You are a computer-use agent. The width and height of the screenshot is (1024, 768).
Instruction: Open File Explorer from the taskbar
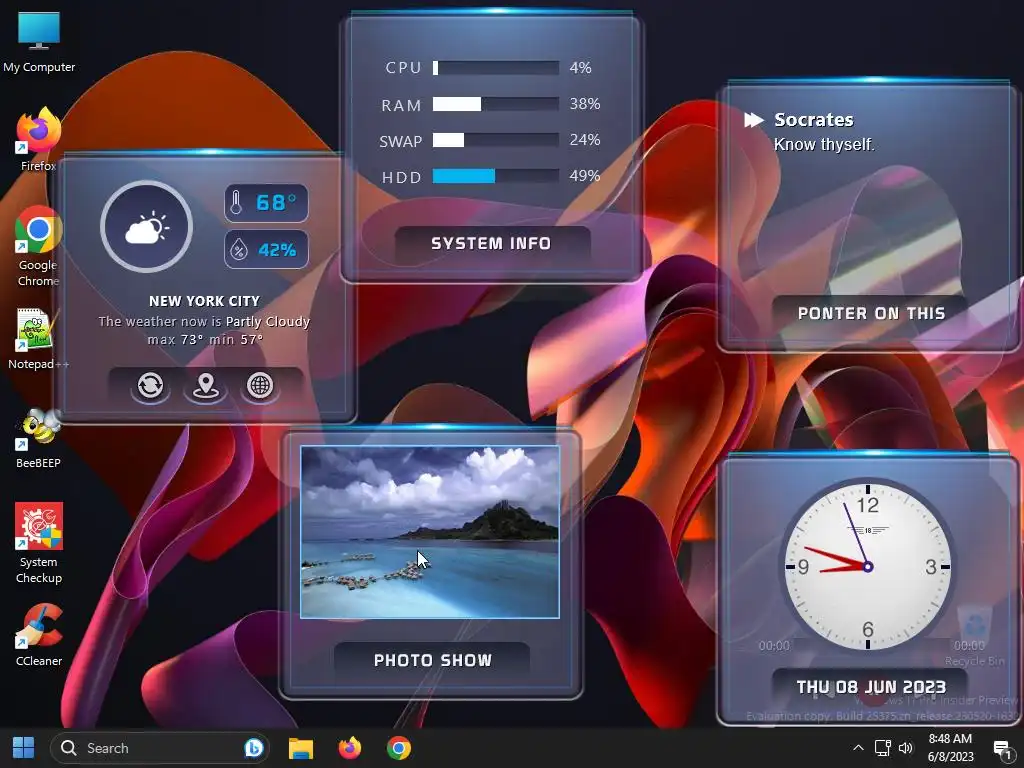click(x=301, y=748)
